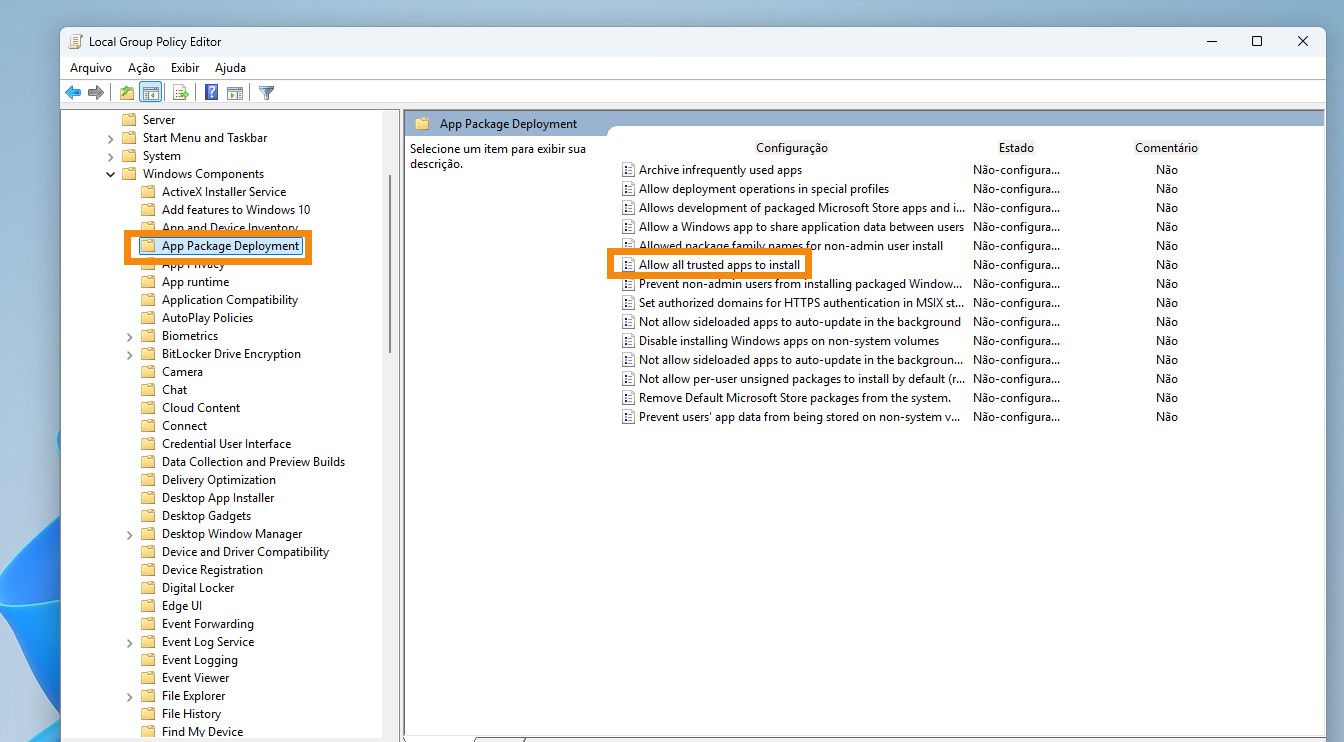This screenshot has width=1344, height=742.
Task: Select the Desktop Gadgets folder
Action: (207, 516)
